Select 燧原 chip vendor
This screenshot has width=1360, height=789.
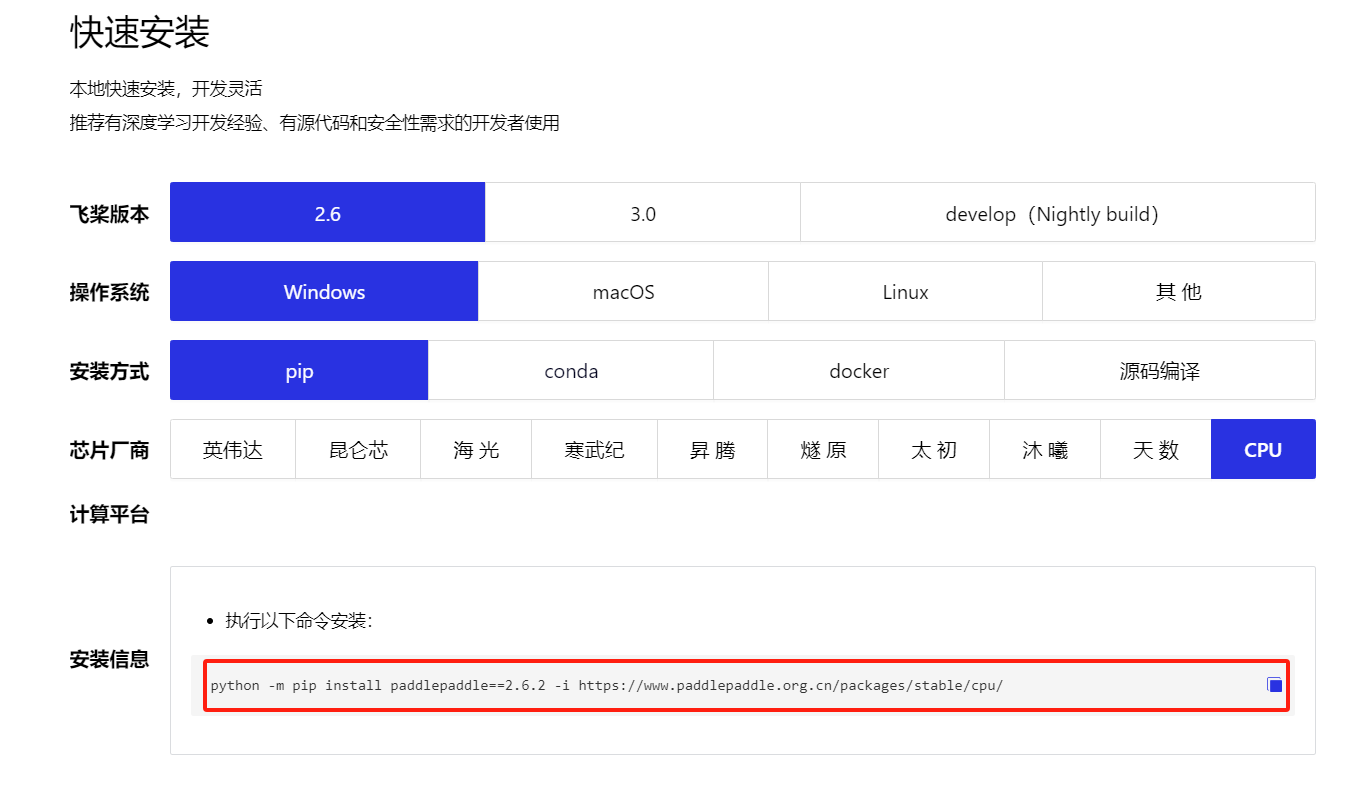[823, 449]
